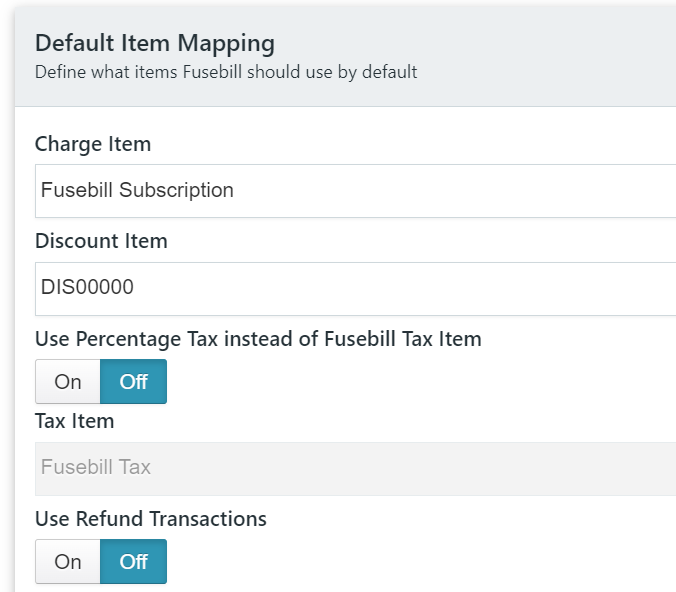Open the Charge Item field showing Fusebill Subscription
The image size is (676, 592).
point(355,191)
